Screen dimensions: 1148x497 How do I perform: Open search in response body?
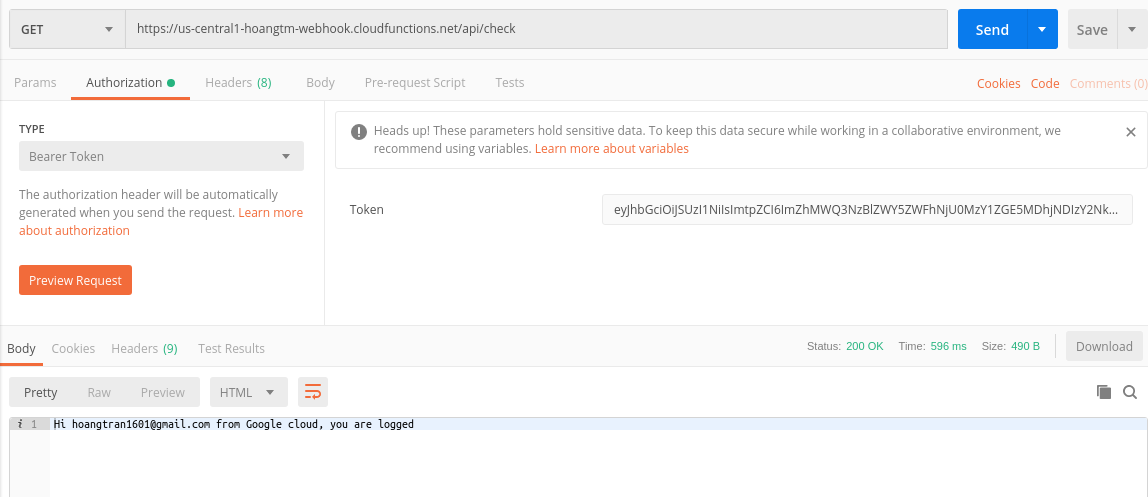(x=1130, y=392)
